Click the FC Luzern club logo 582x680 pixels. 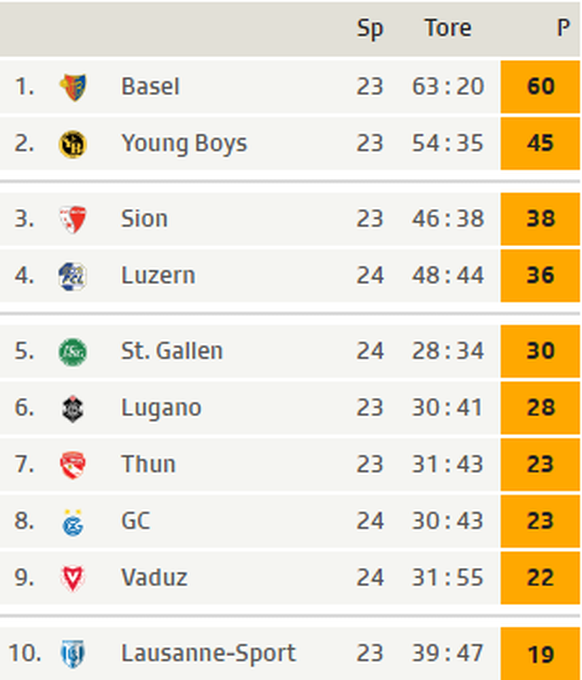(x=73, y=276)
